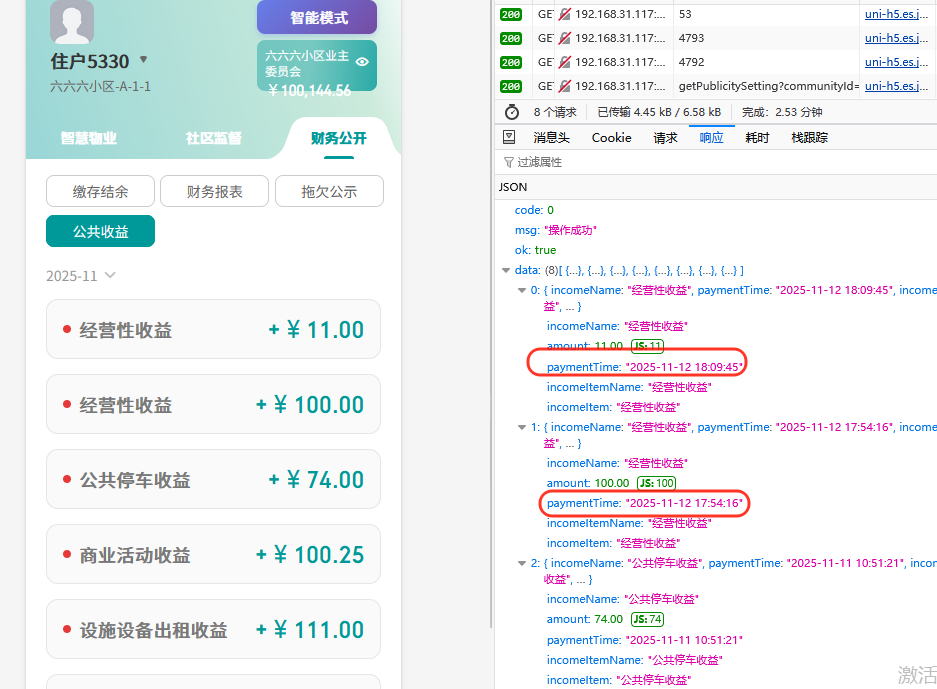Open the 住户5330 account dropdown arrow
Screen dimensions: 937x689
point(143,60)
